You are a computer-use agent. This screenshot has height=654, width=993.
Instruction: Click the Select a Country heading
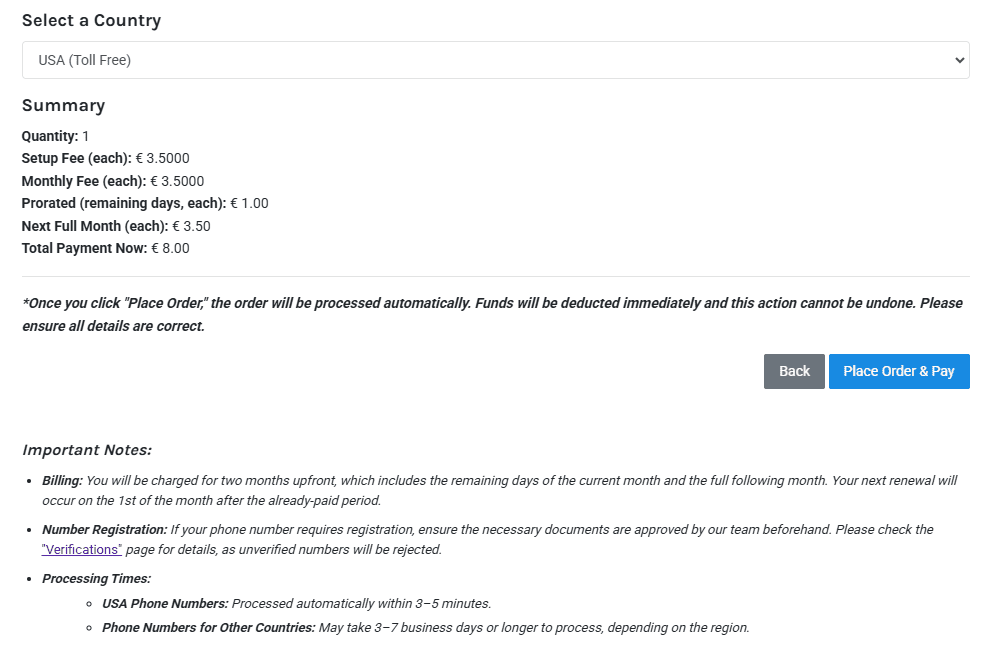[x=91, y=20]
